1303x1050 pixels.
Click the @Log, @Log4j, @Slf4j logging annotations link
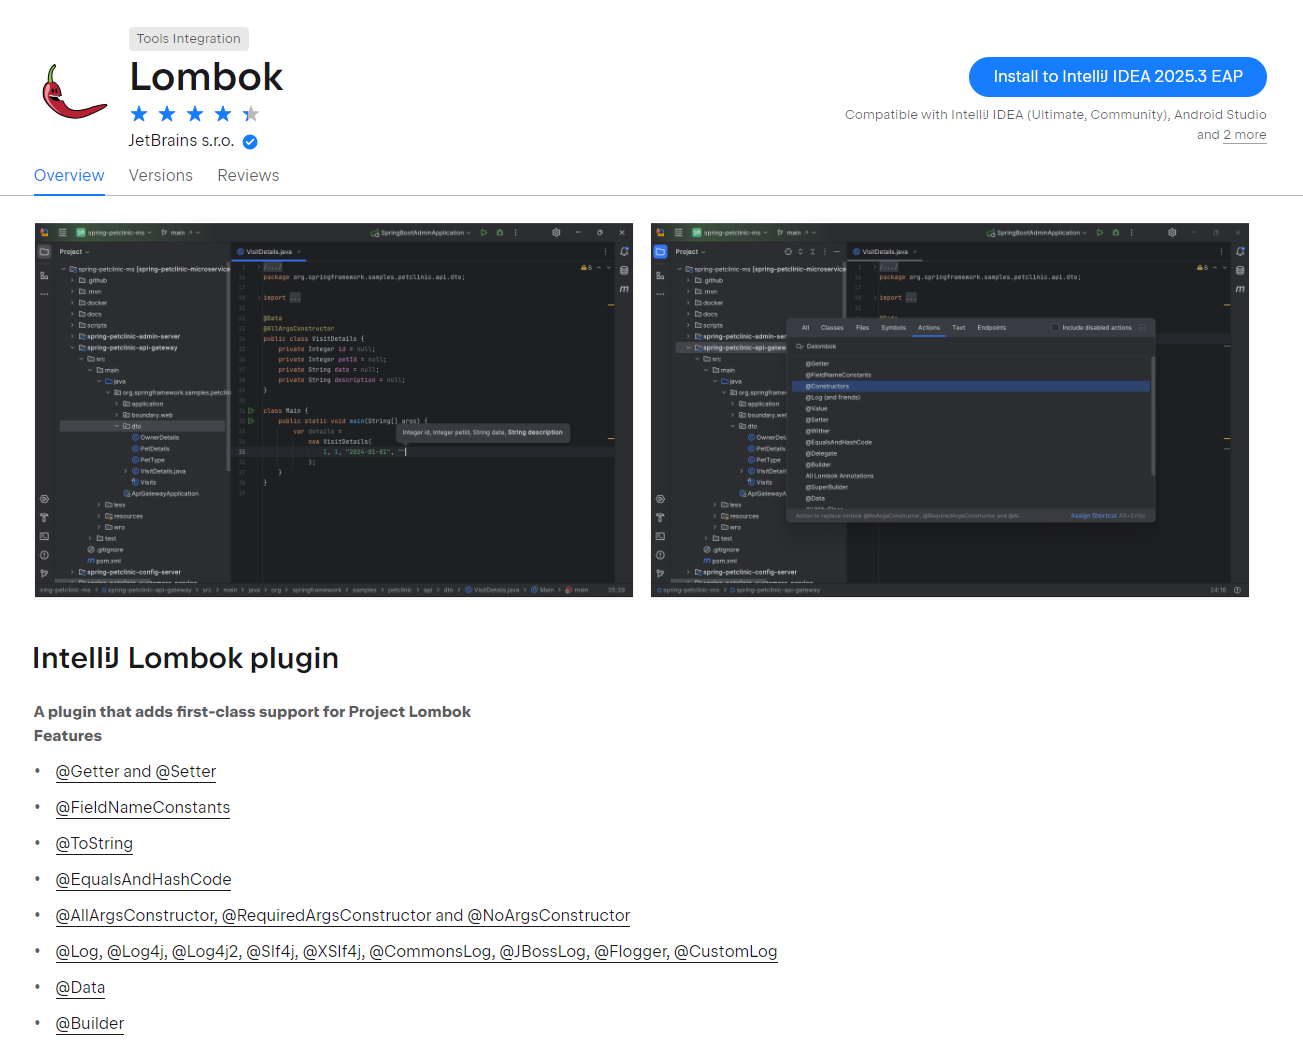416,952
